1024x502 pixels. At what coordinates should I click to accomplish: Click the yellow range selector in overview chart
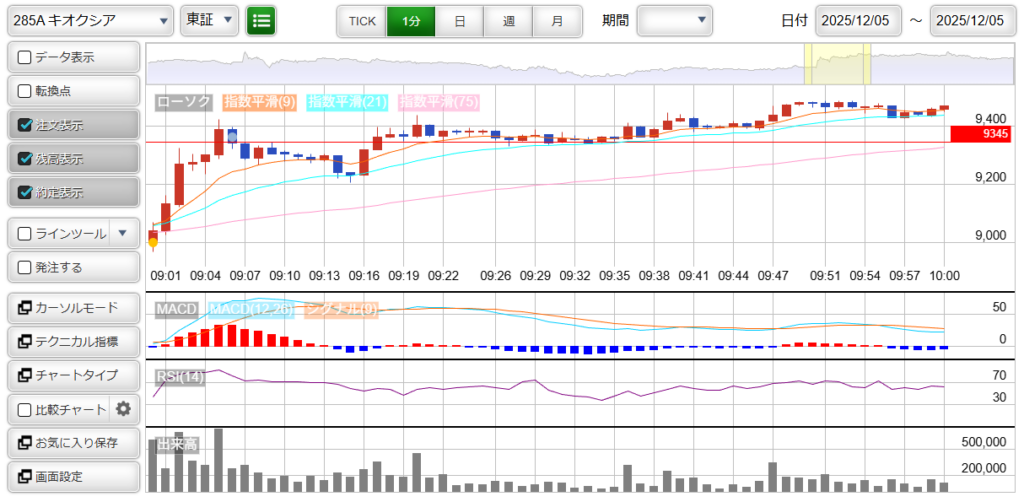pos(837,64)
